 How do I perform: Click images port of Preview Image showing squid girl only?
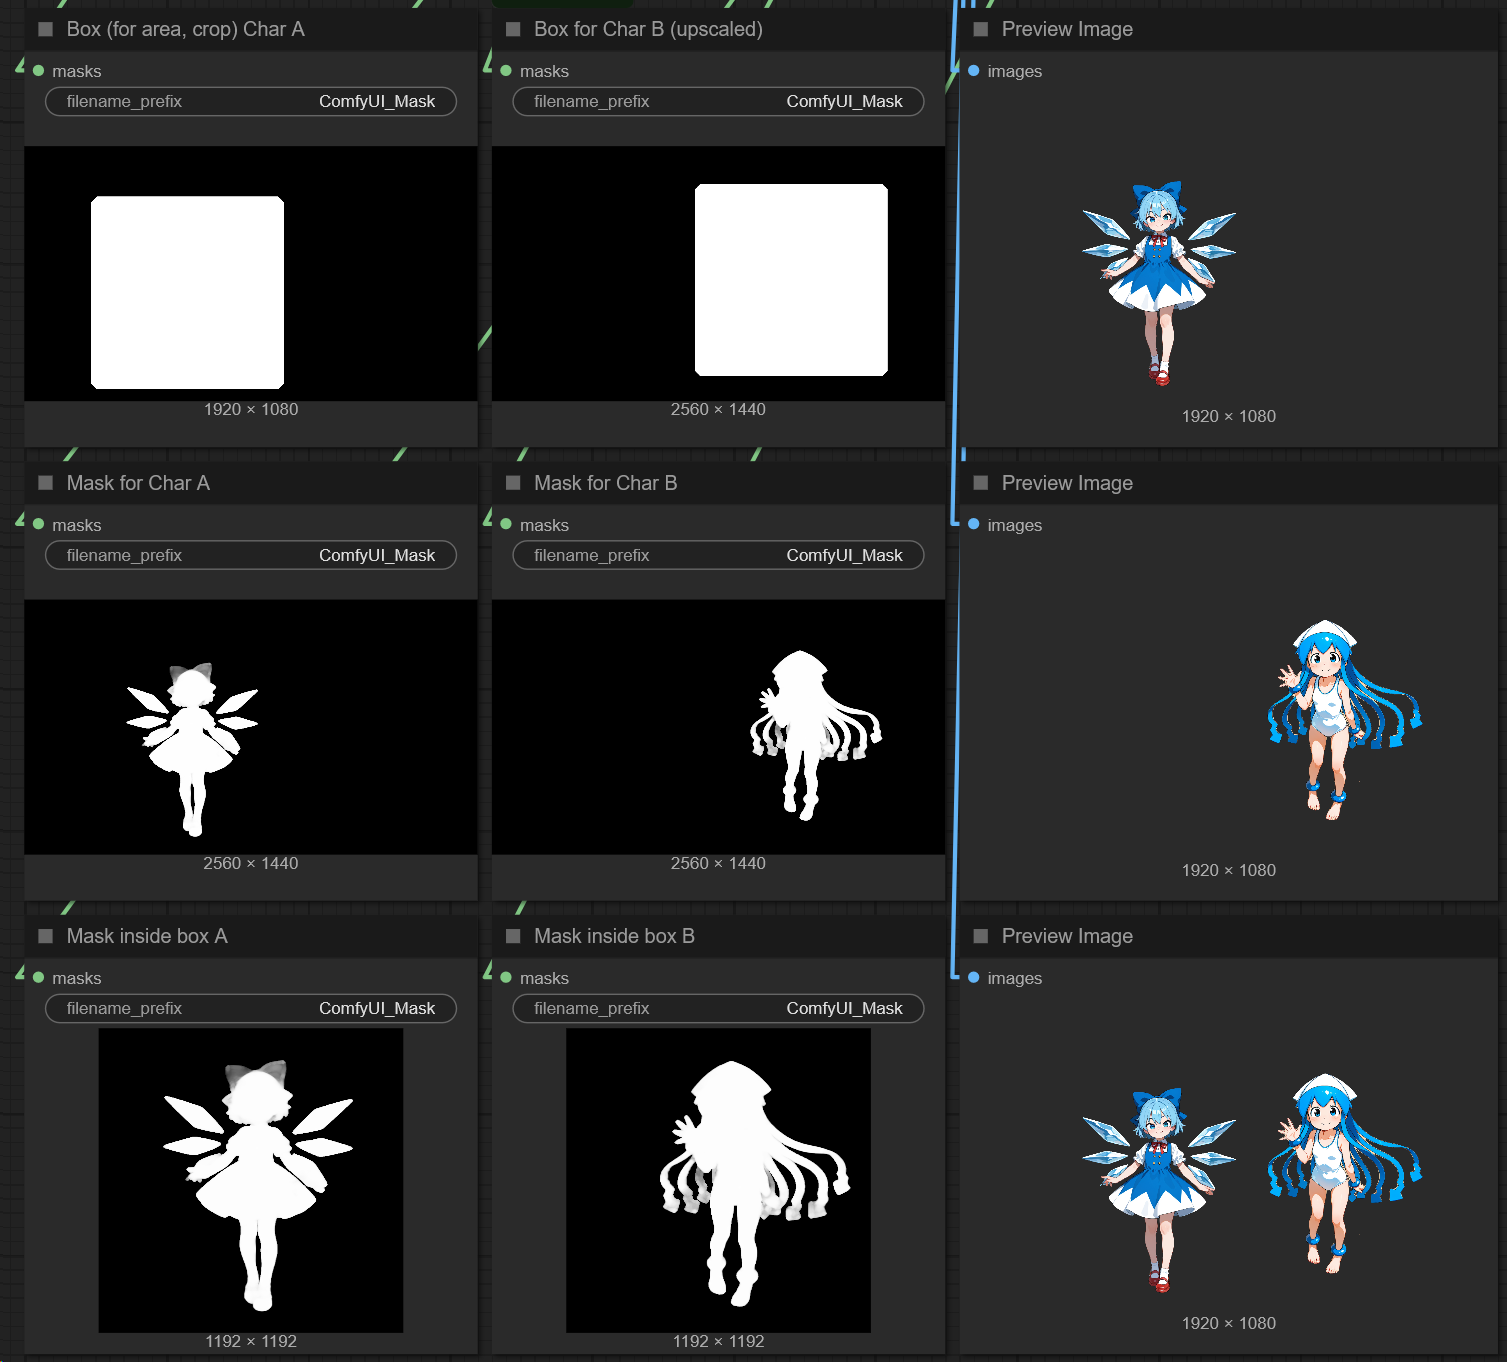coord(974,524)
